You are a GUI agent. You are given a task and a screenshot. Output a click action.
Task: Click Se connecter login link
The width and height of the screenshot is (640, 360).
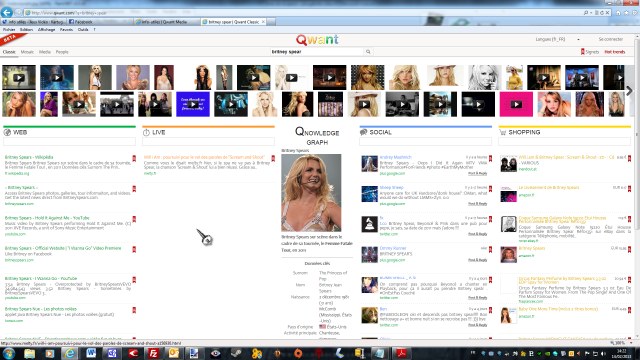611,40
